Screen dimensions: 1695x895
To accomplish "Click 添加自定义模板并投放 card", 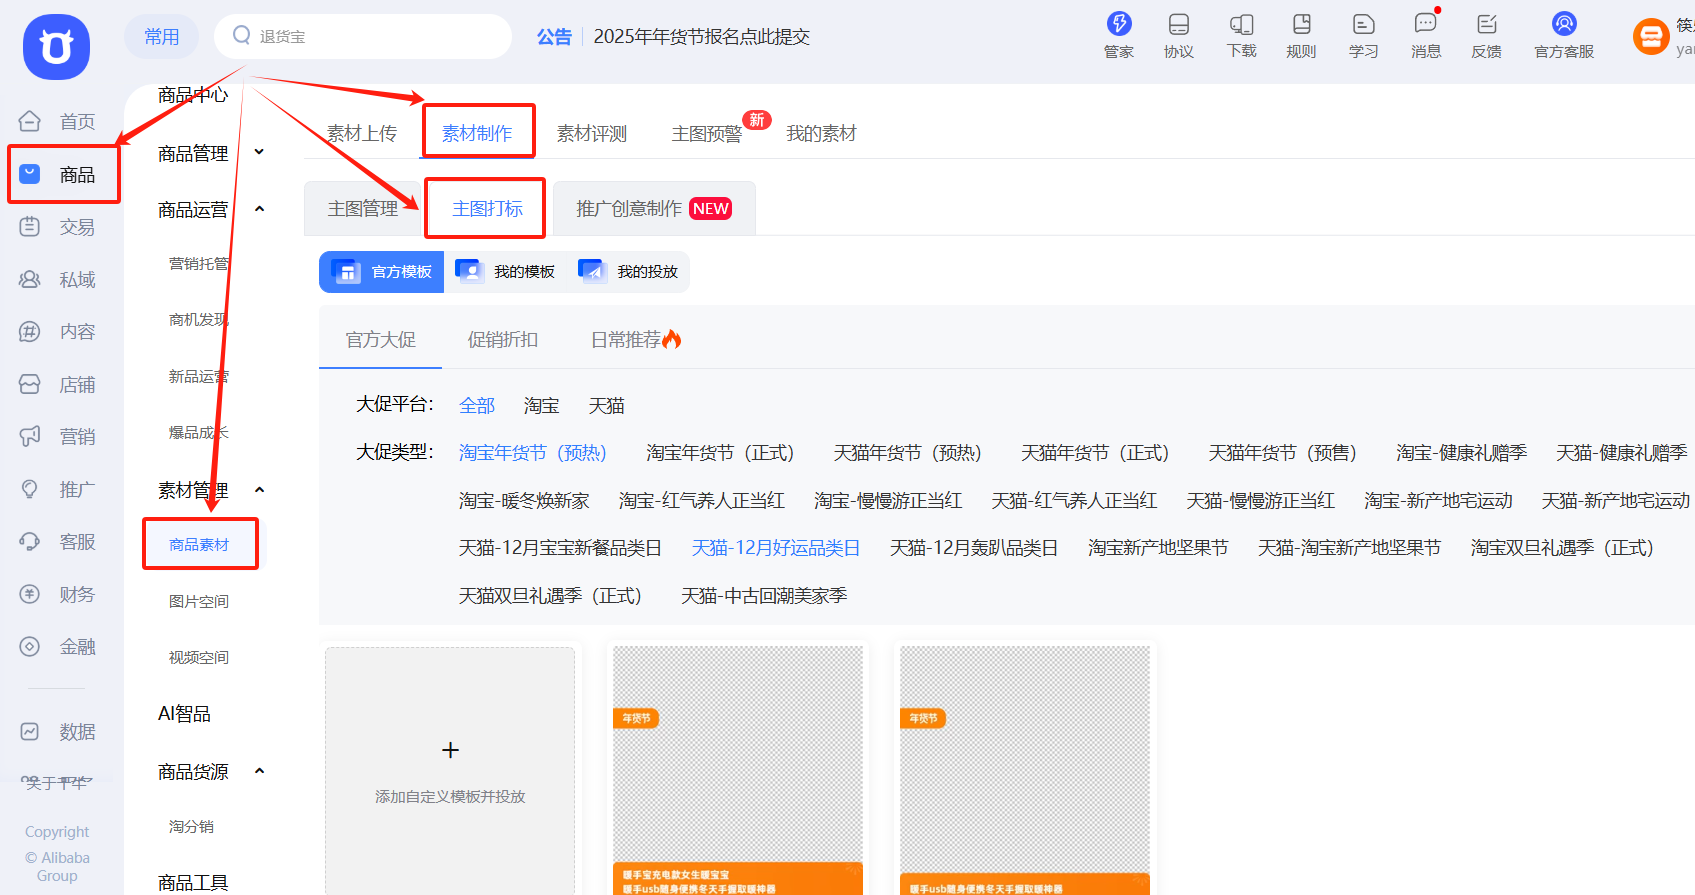I will [x=450, y=771].
